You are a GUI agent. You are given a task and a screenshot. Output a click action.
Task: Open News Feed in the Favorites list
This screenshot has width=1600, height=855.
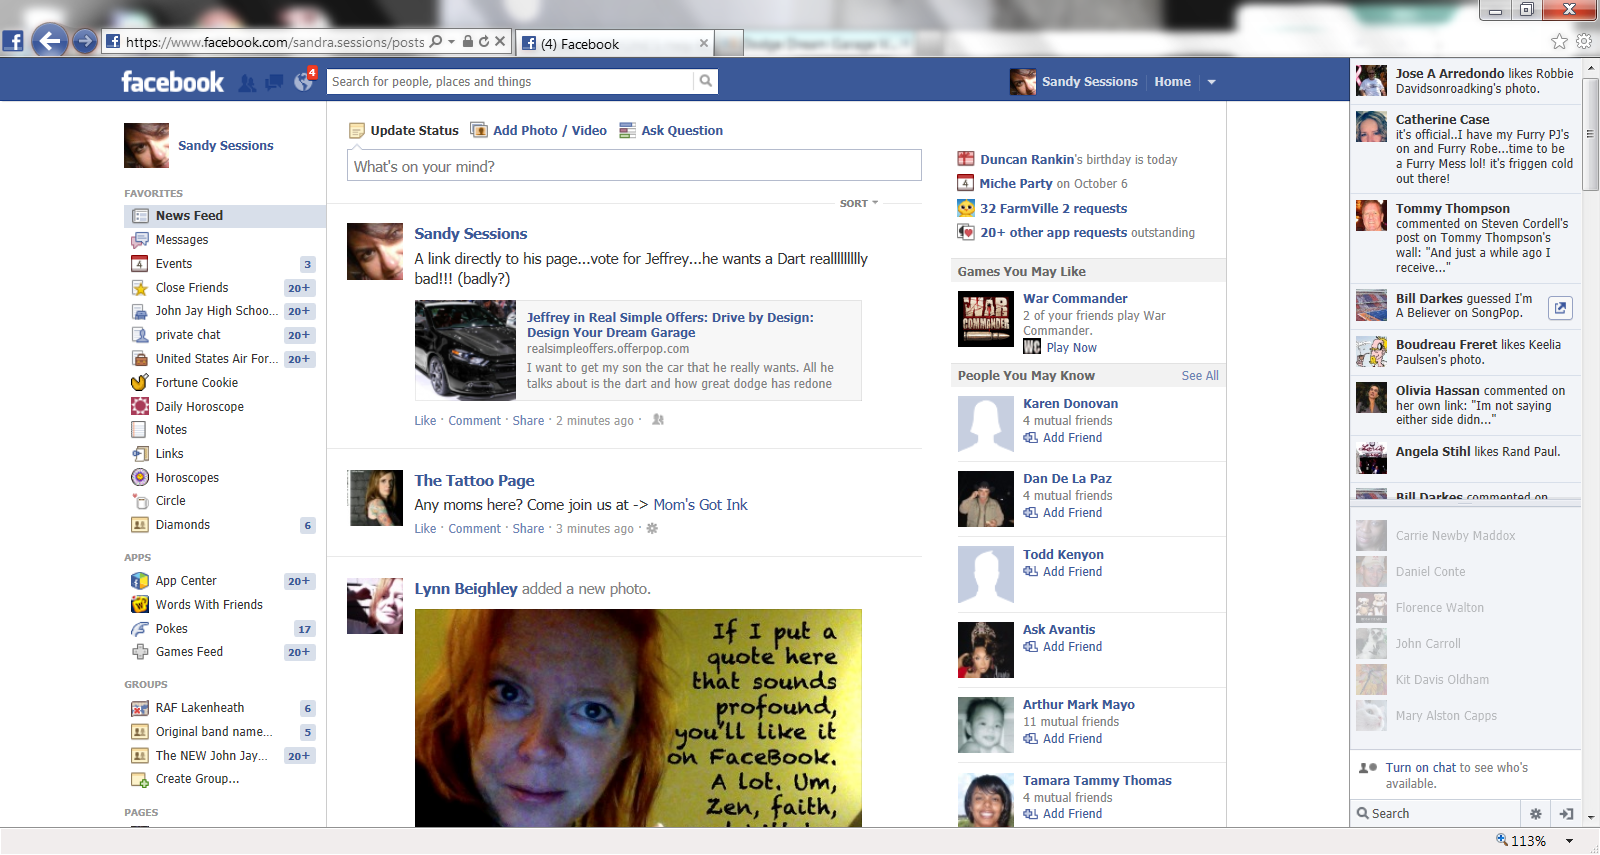pyautogui.click(x=225, y=216)
